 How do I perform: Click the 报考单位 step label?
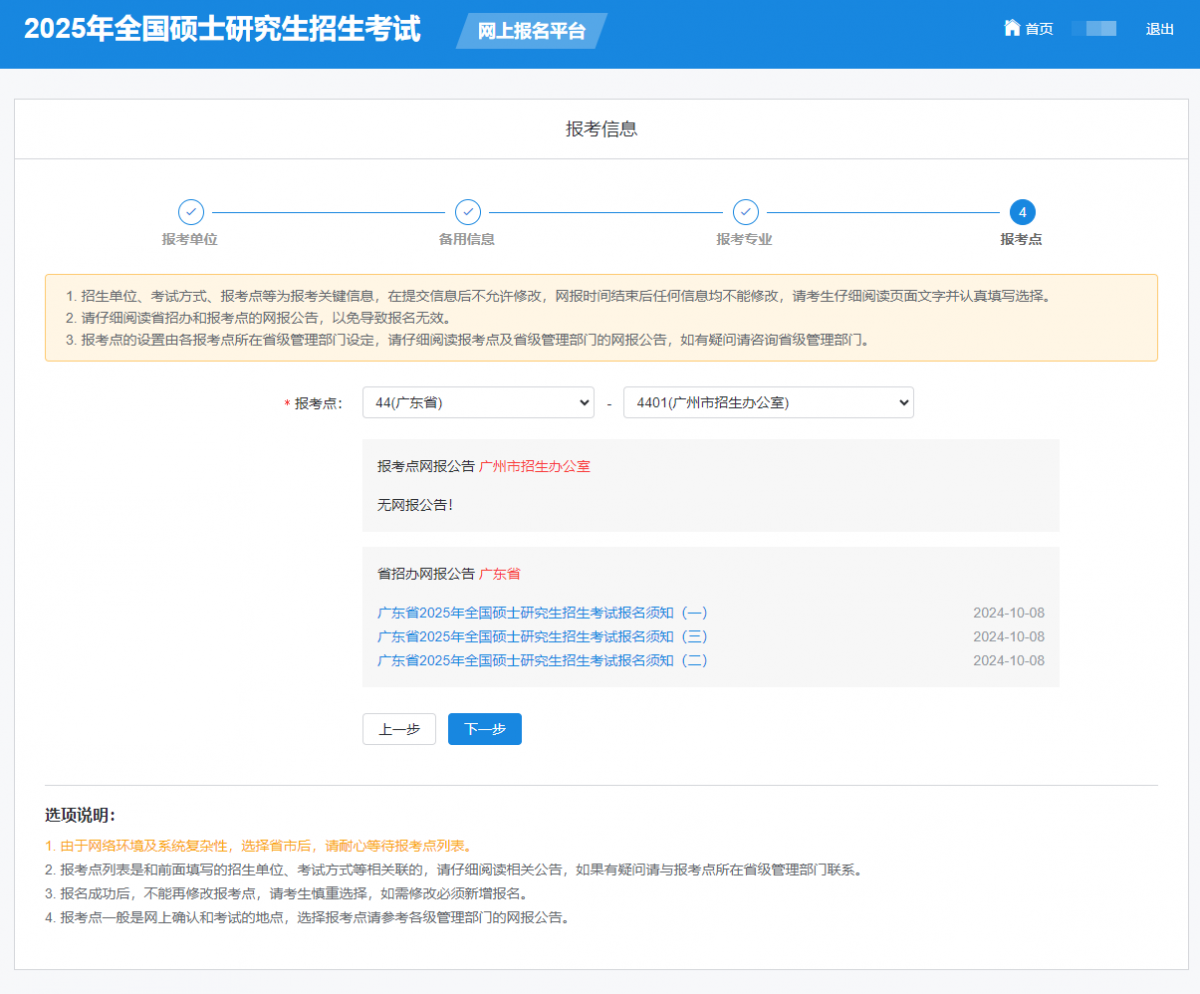click(190, 240)
